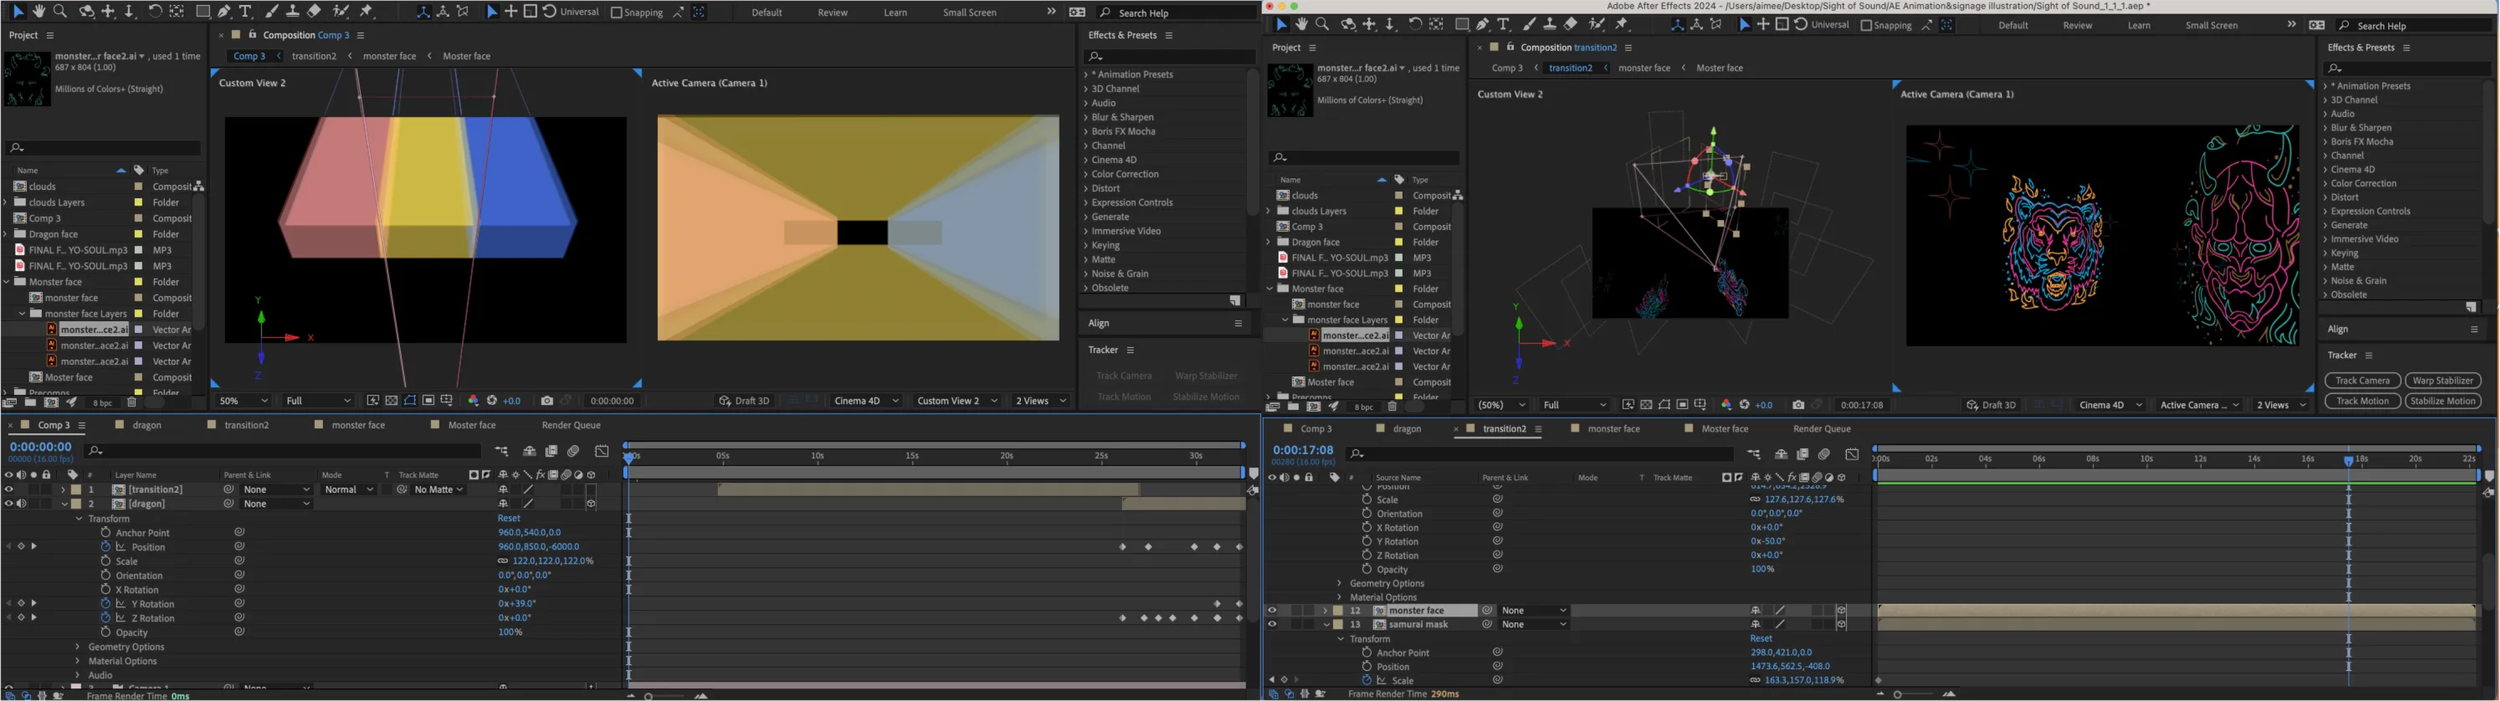This screenshot has height=701, width=2500.
Task: Open Render Queue tab in left timeline
Action: coord(571,425)
